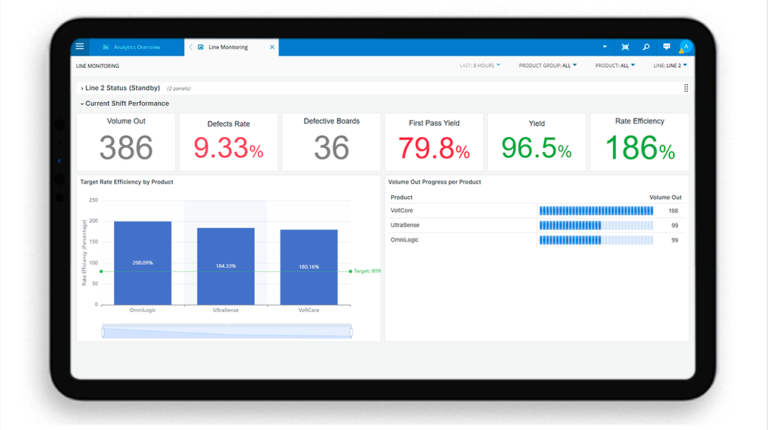Screen dimensions: 768x430
Task: Open the Product Group filter dropdown
Action: point(547,66)
